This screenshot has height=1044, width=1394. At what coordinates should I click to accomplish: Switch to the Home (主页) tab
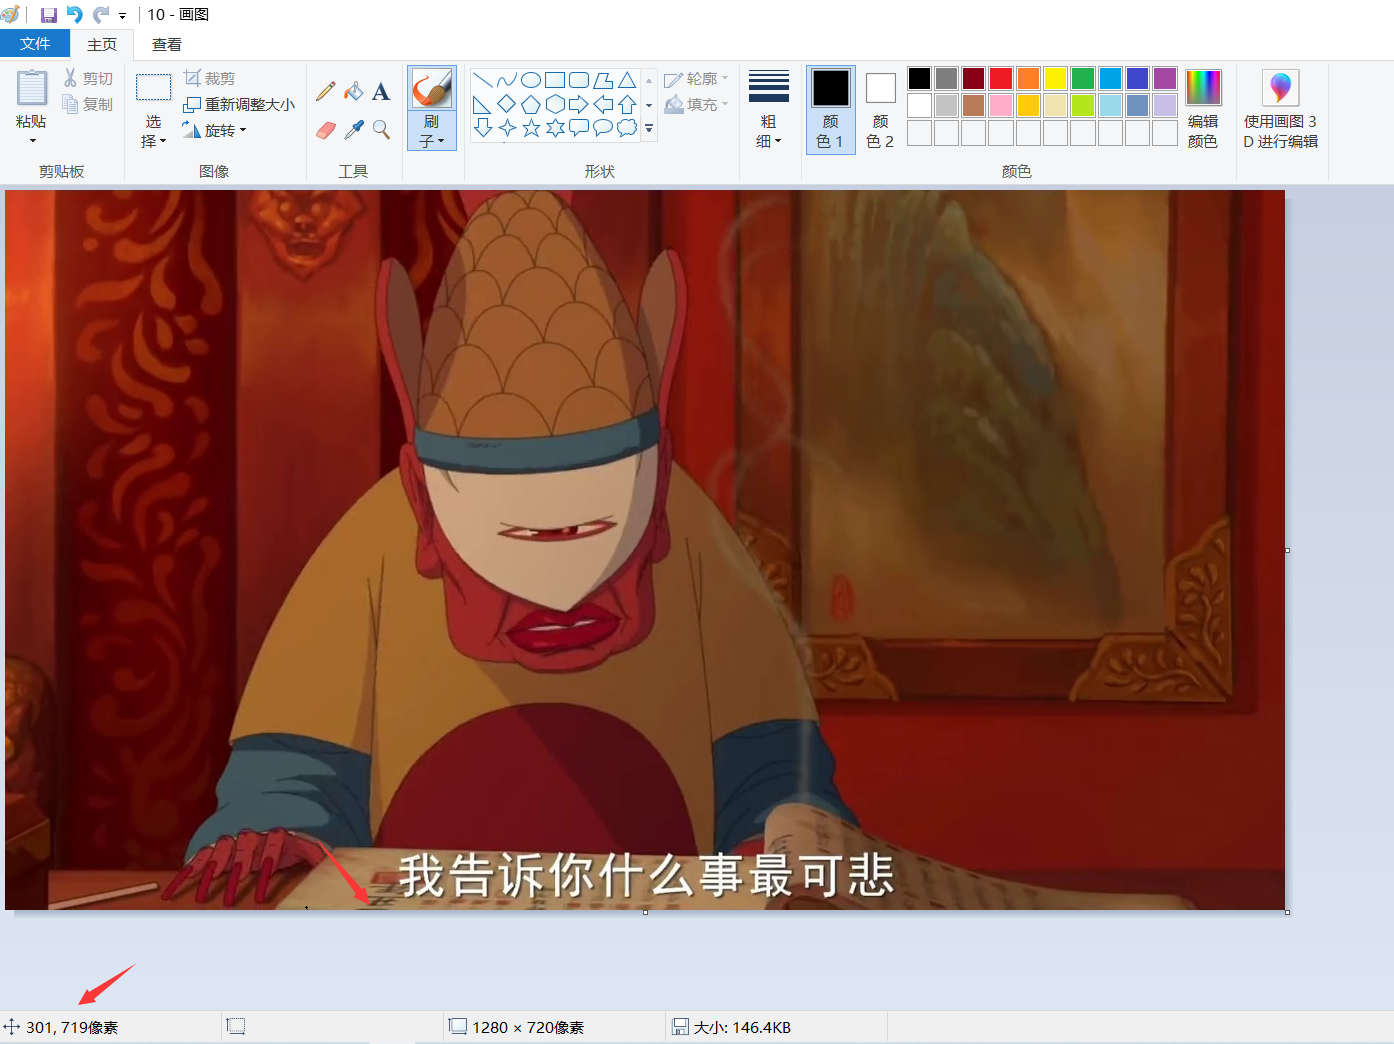[102, 44]
